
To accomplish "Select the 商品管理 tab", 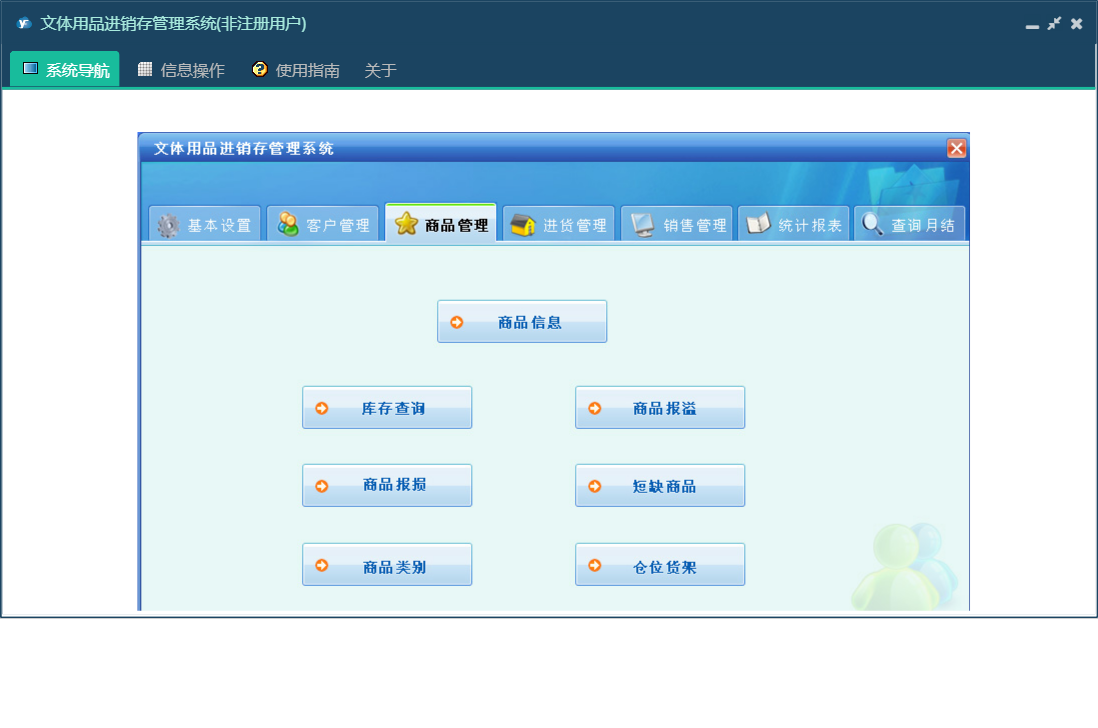I will pyautogui.click(x=441, y=223).
